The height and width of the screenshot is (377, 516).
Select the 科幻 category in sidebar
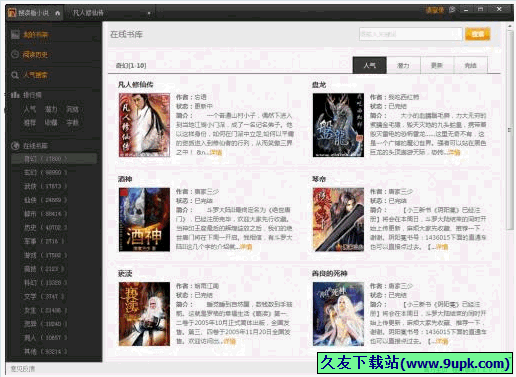pyautogui.click(x=45, y=283)
